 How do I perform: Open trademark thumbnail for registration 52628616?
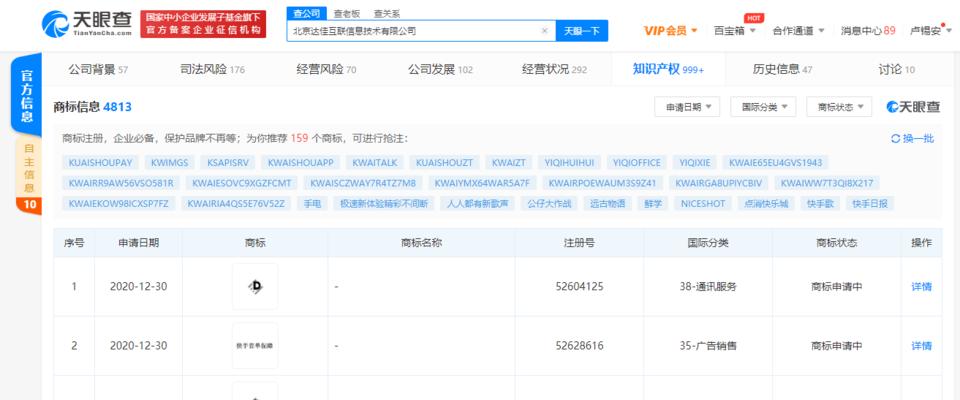(255, 345)
